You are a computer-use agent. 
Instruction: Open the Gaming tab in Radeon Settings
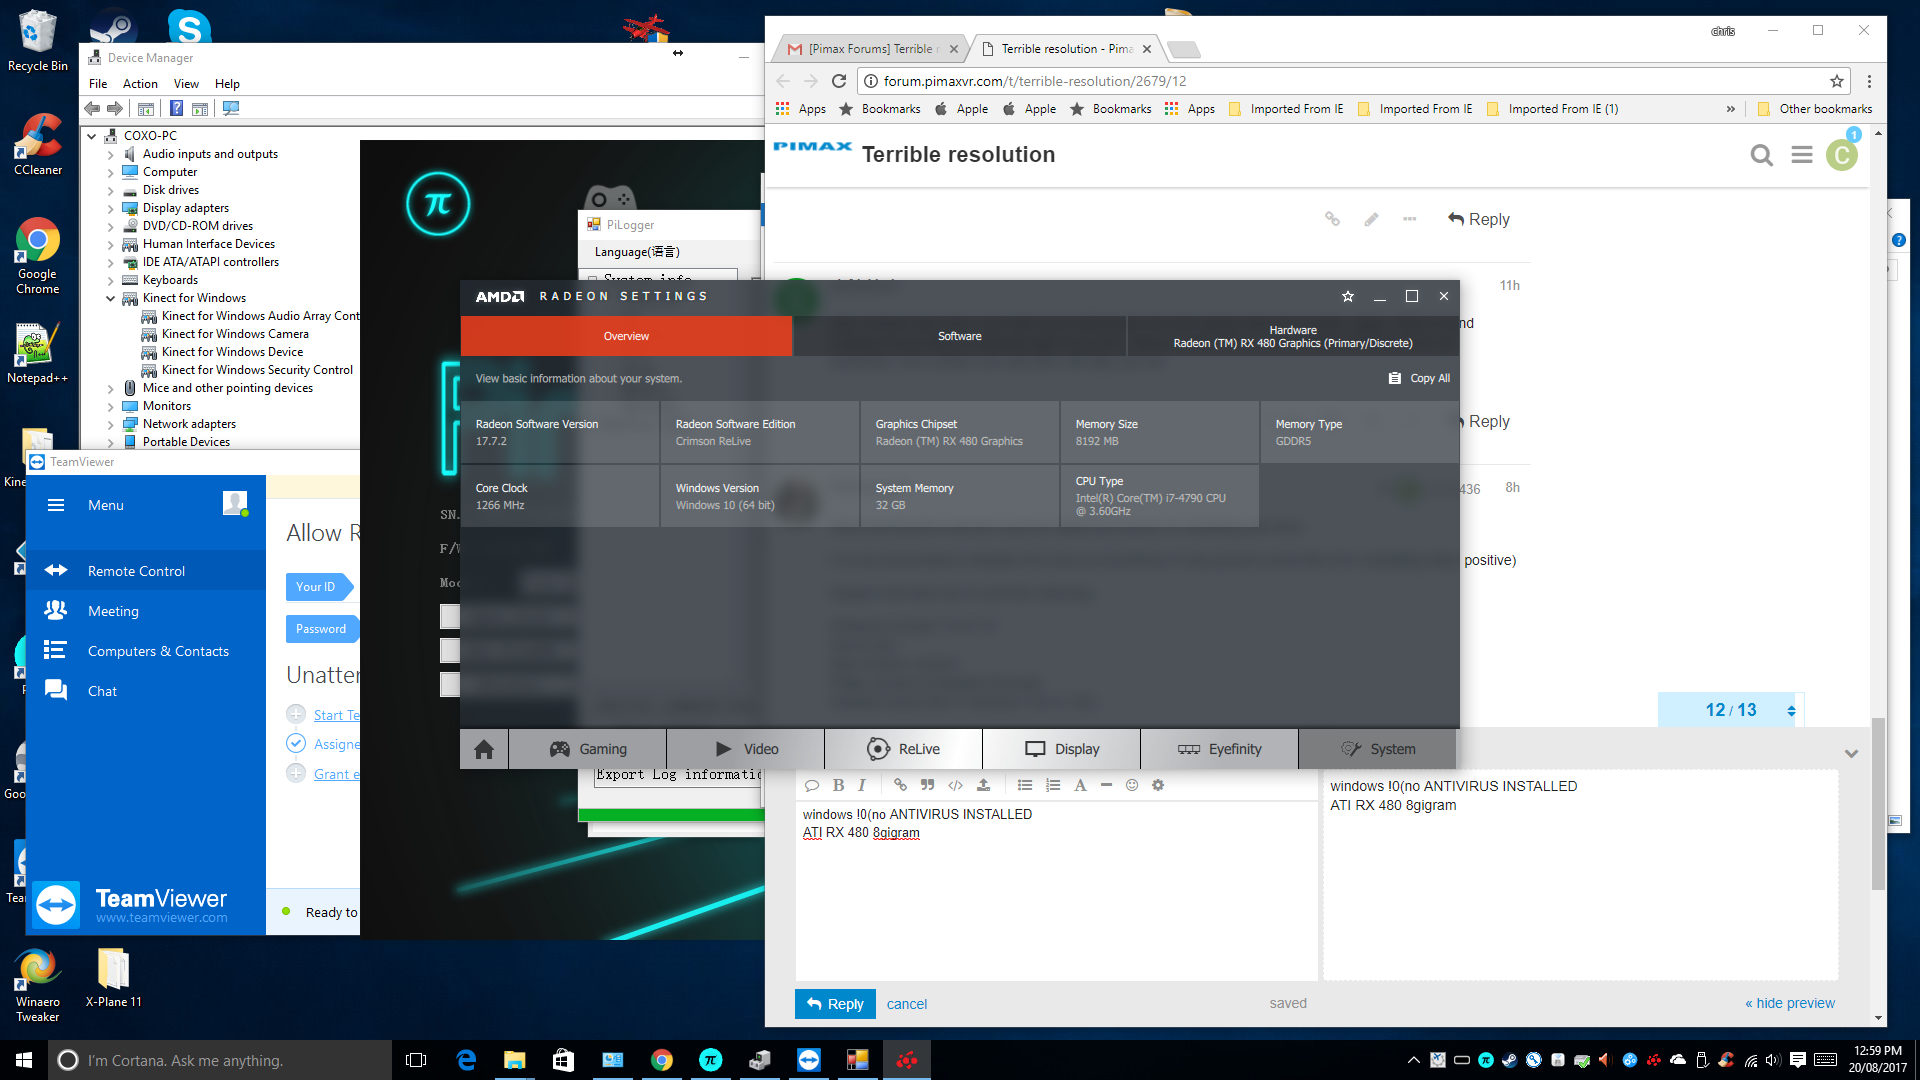[x=588, y=749]
